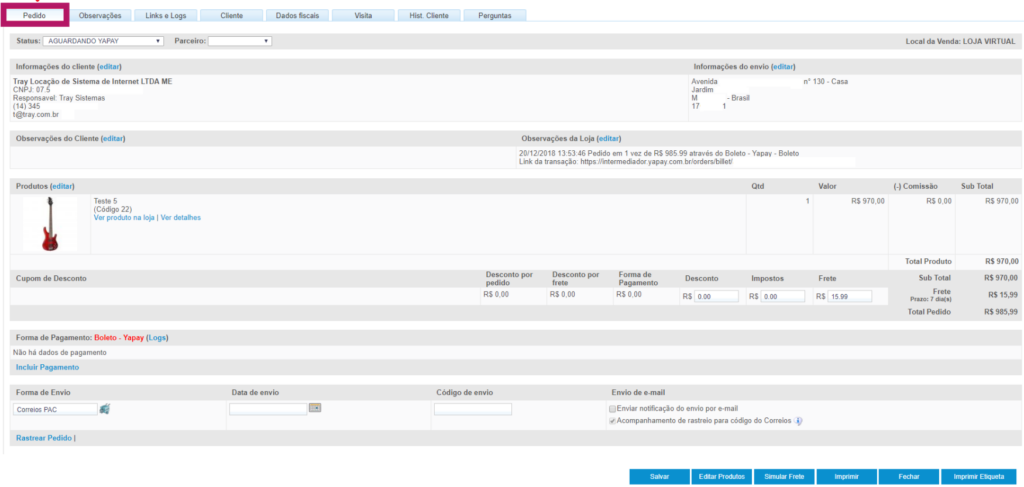Expand the Parceiro dropdown

click(240, 41)
